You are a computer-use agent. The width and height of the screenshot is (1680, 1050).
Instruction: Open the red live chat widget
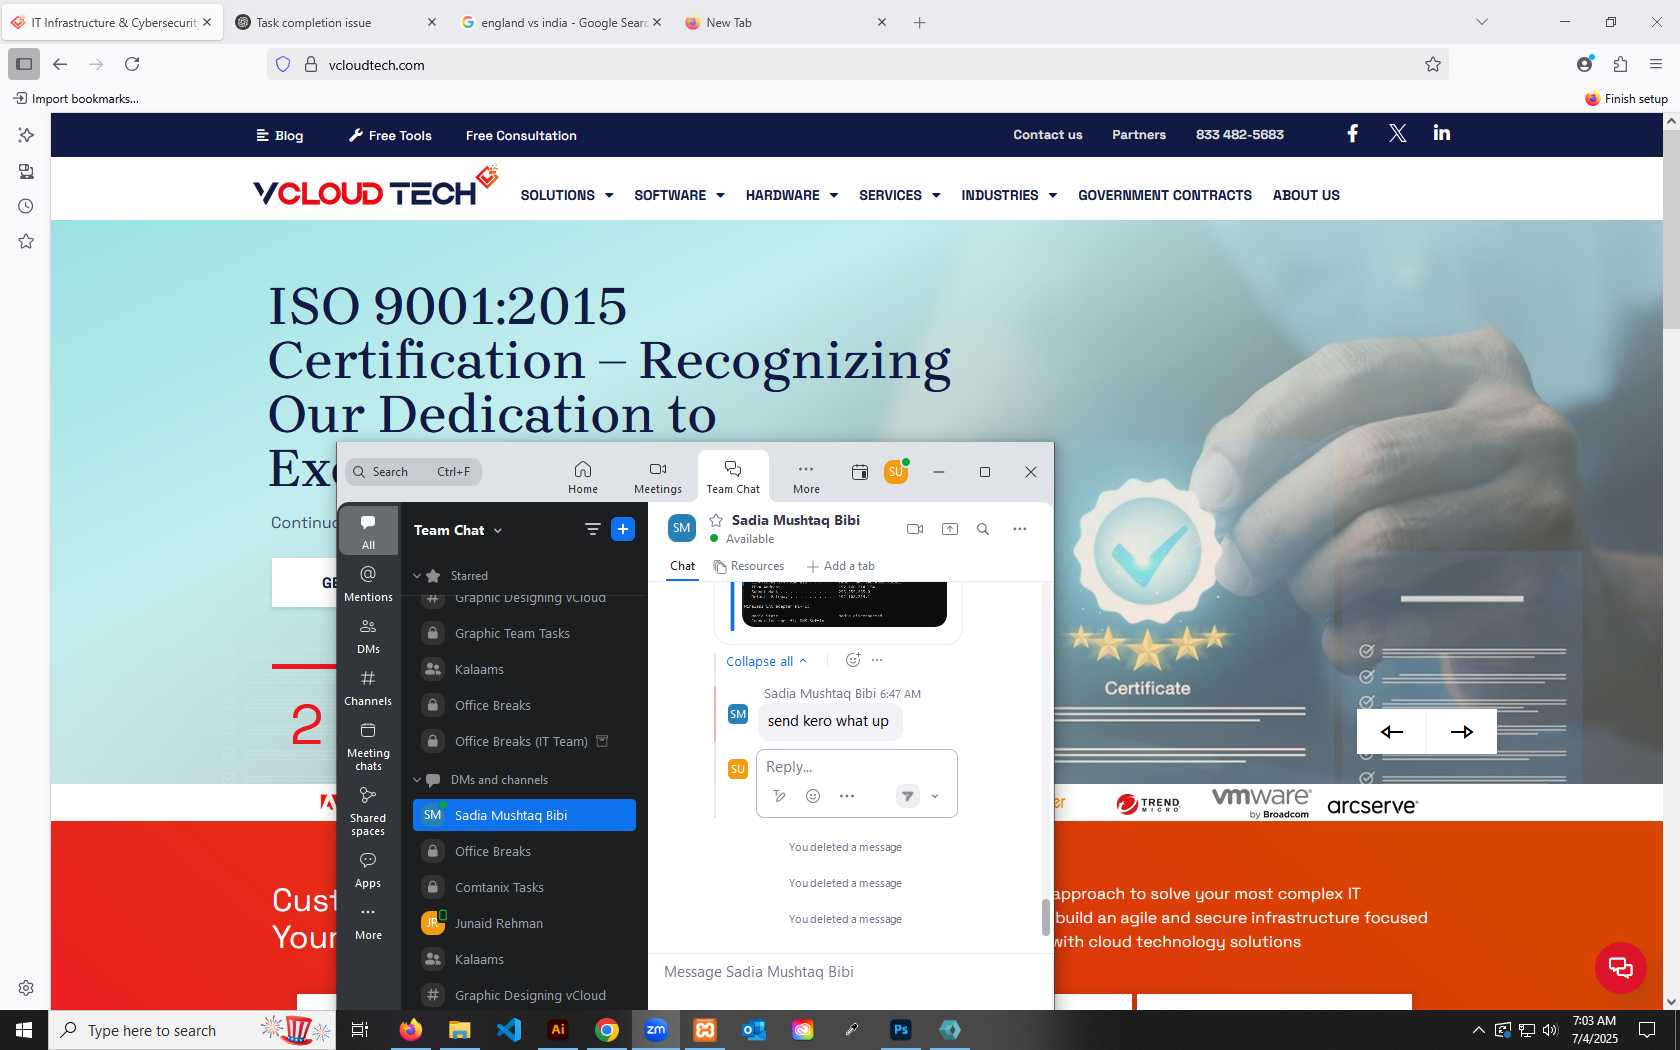click(x=1620, y=967)
